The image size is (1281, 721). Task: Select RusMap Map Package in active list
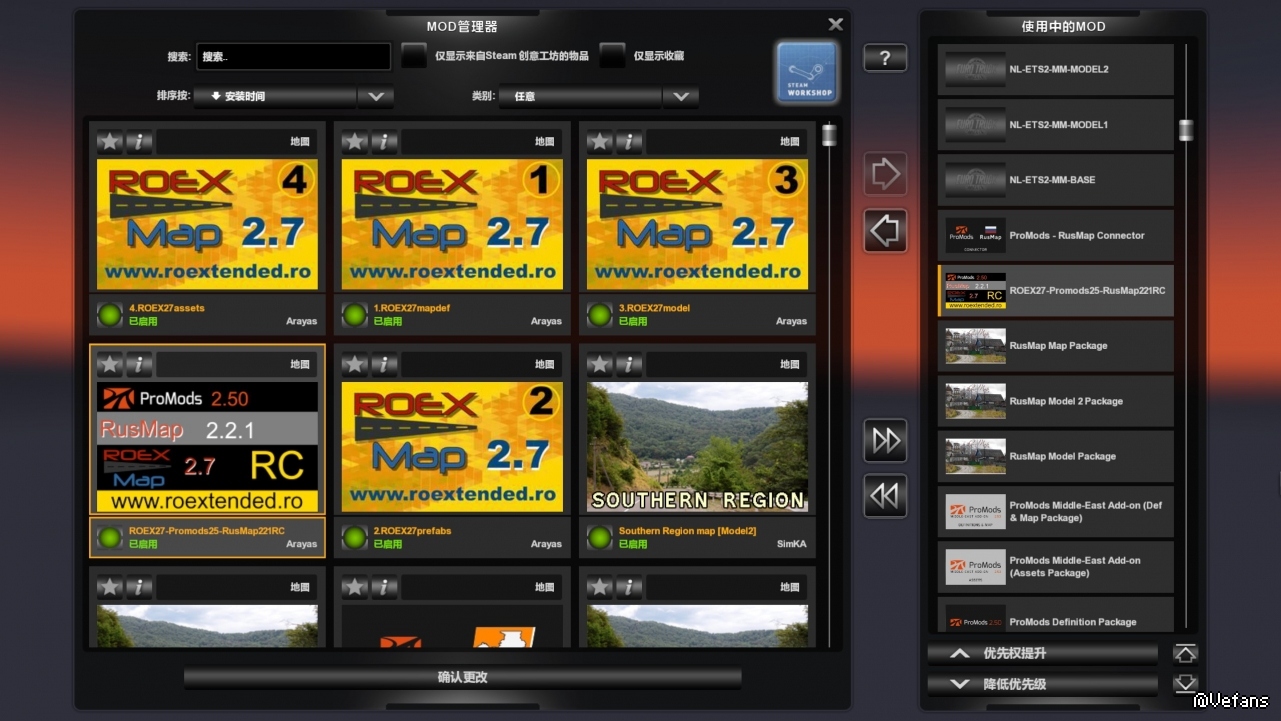(1055, 346)
